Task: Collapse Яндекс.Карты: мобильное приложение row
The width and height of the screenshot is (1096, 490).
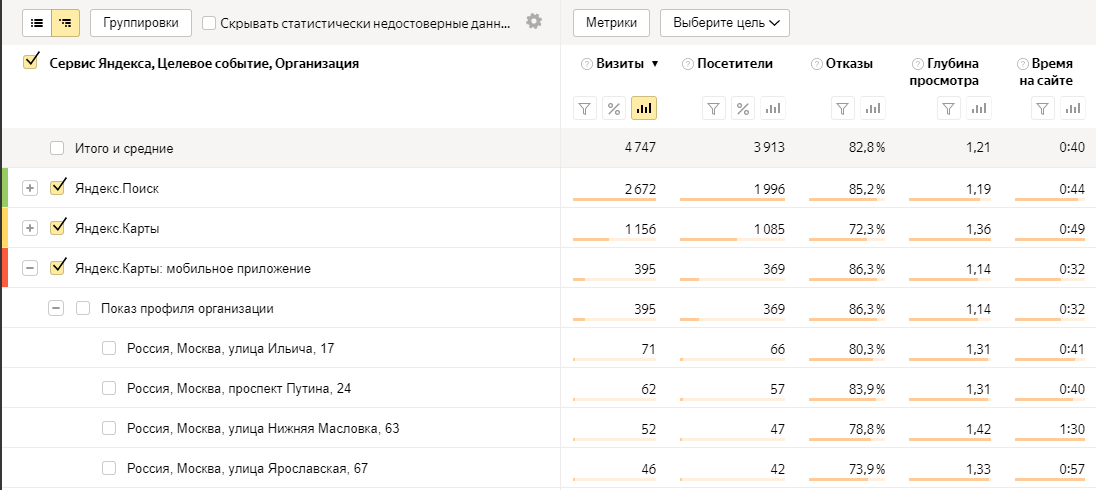Action: 30,268
